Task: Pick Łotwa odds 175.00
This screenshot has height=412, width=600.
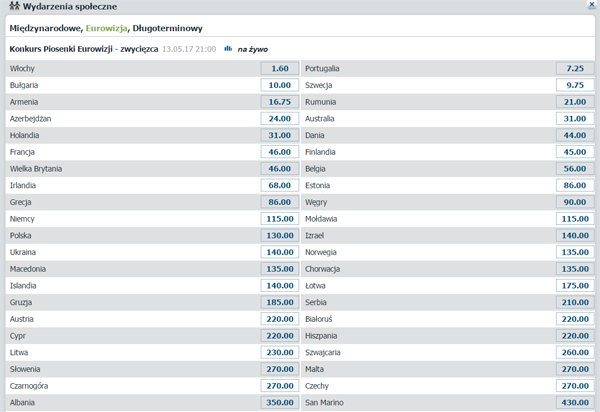Action: tap(575, 286)
